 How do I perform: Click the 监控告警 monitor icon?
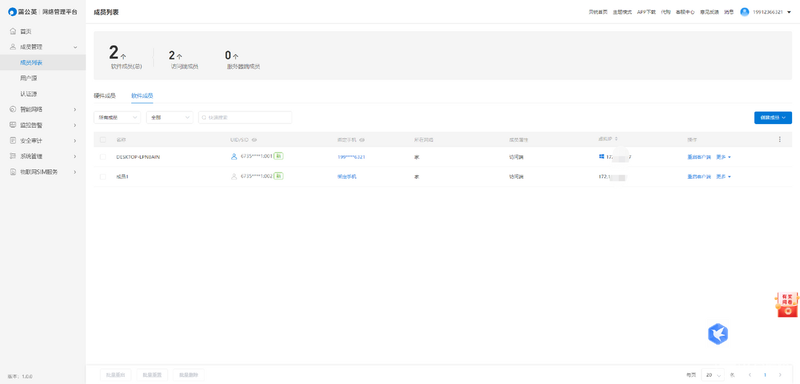click(13, 125)
